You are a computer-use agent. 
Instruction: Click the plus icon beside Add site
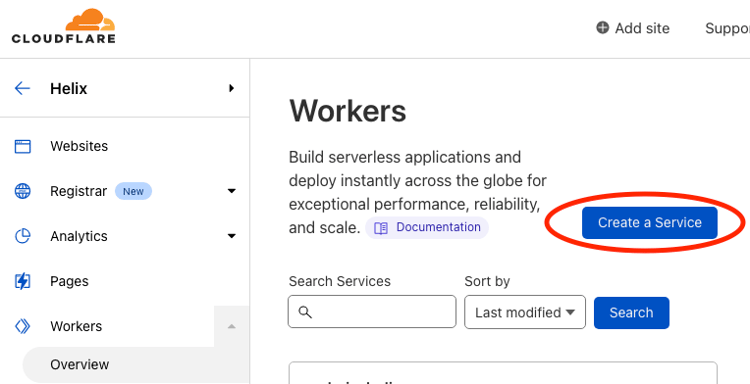point(603,28)
